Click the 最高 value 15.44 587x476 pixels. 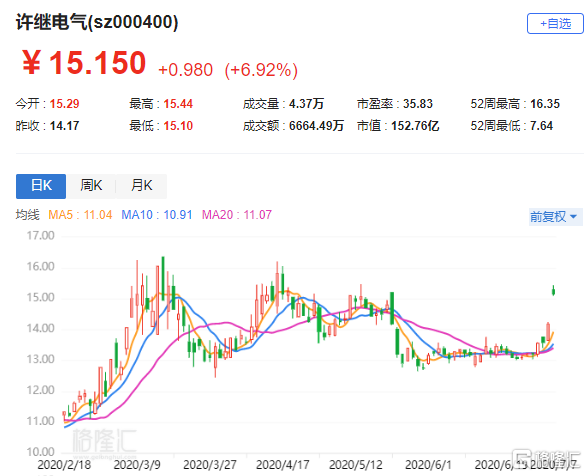tap(178, 104)
